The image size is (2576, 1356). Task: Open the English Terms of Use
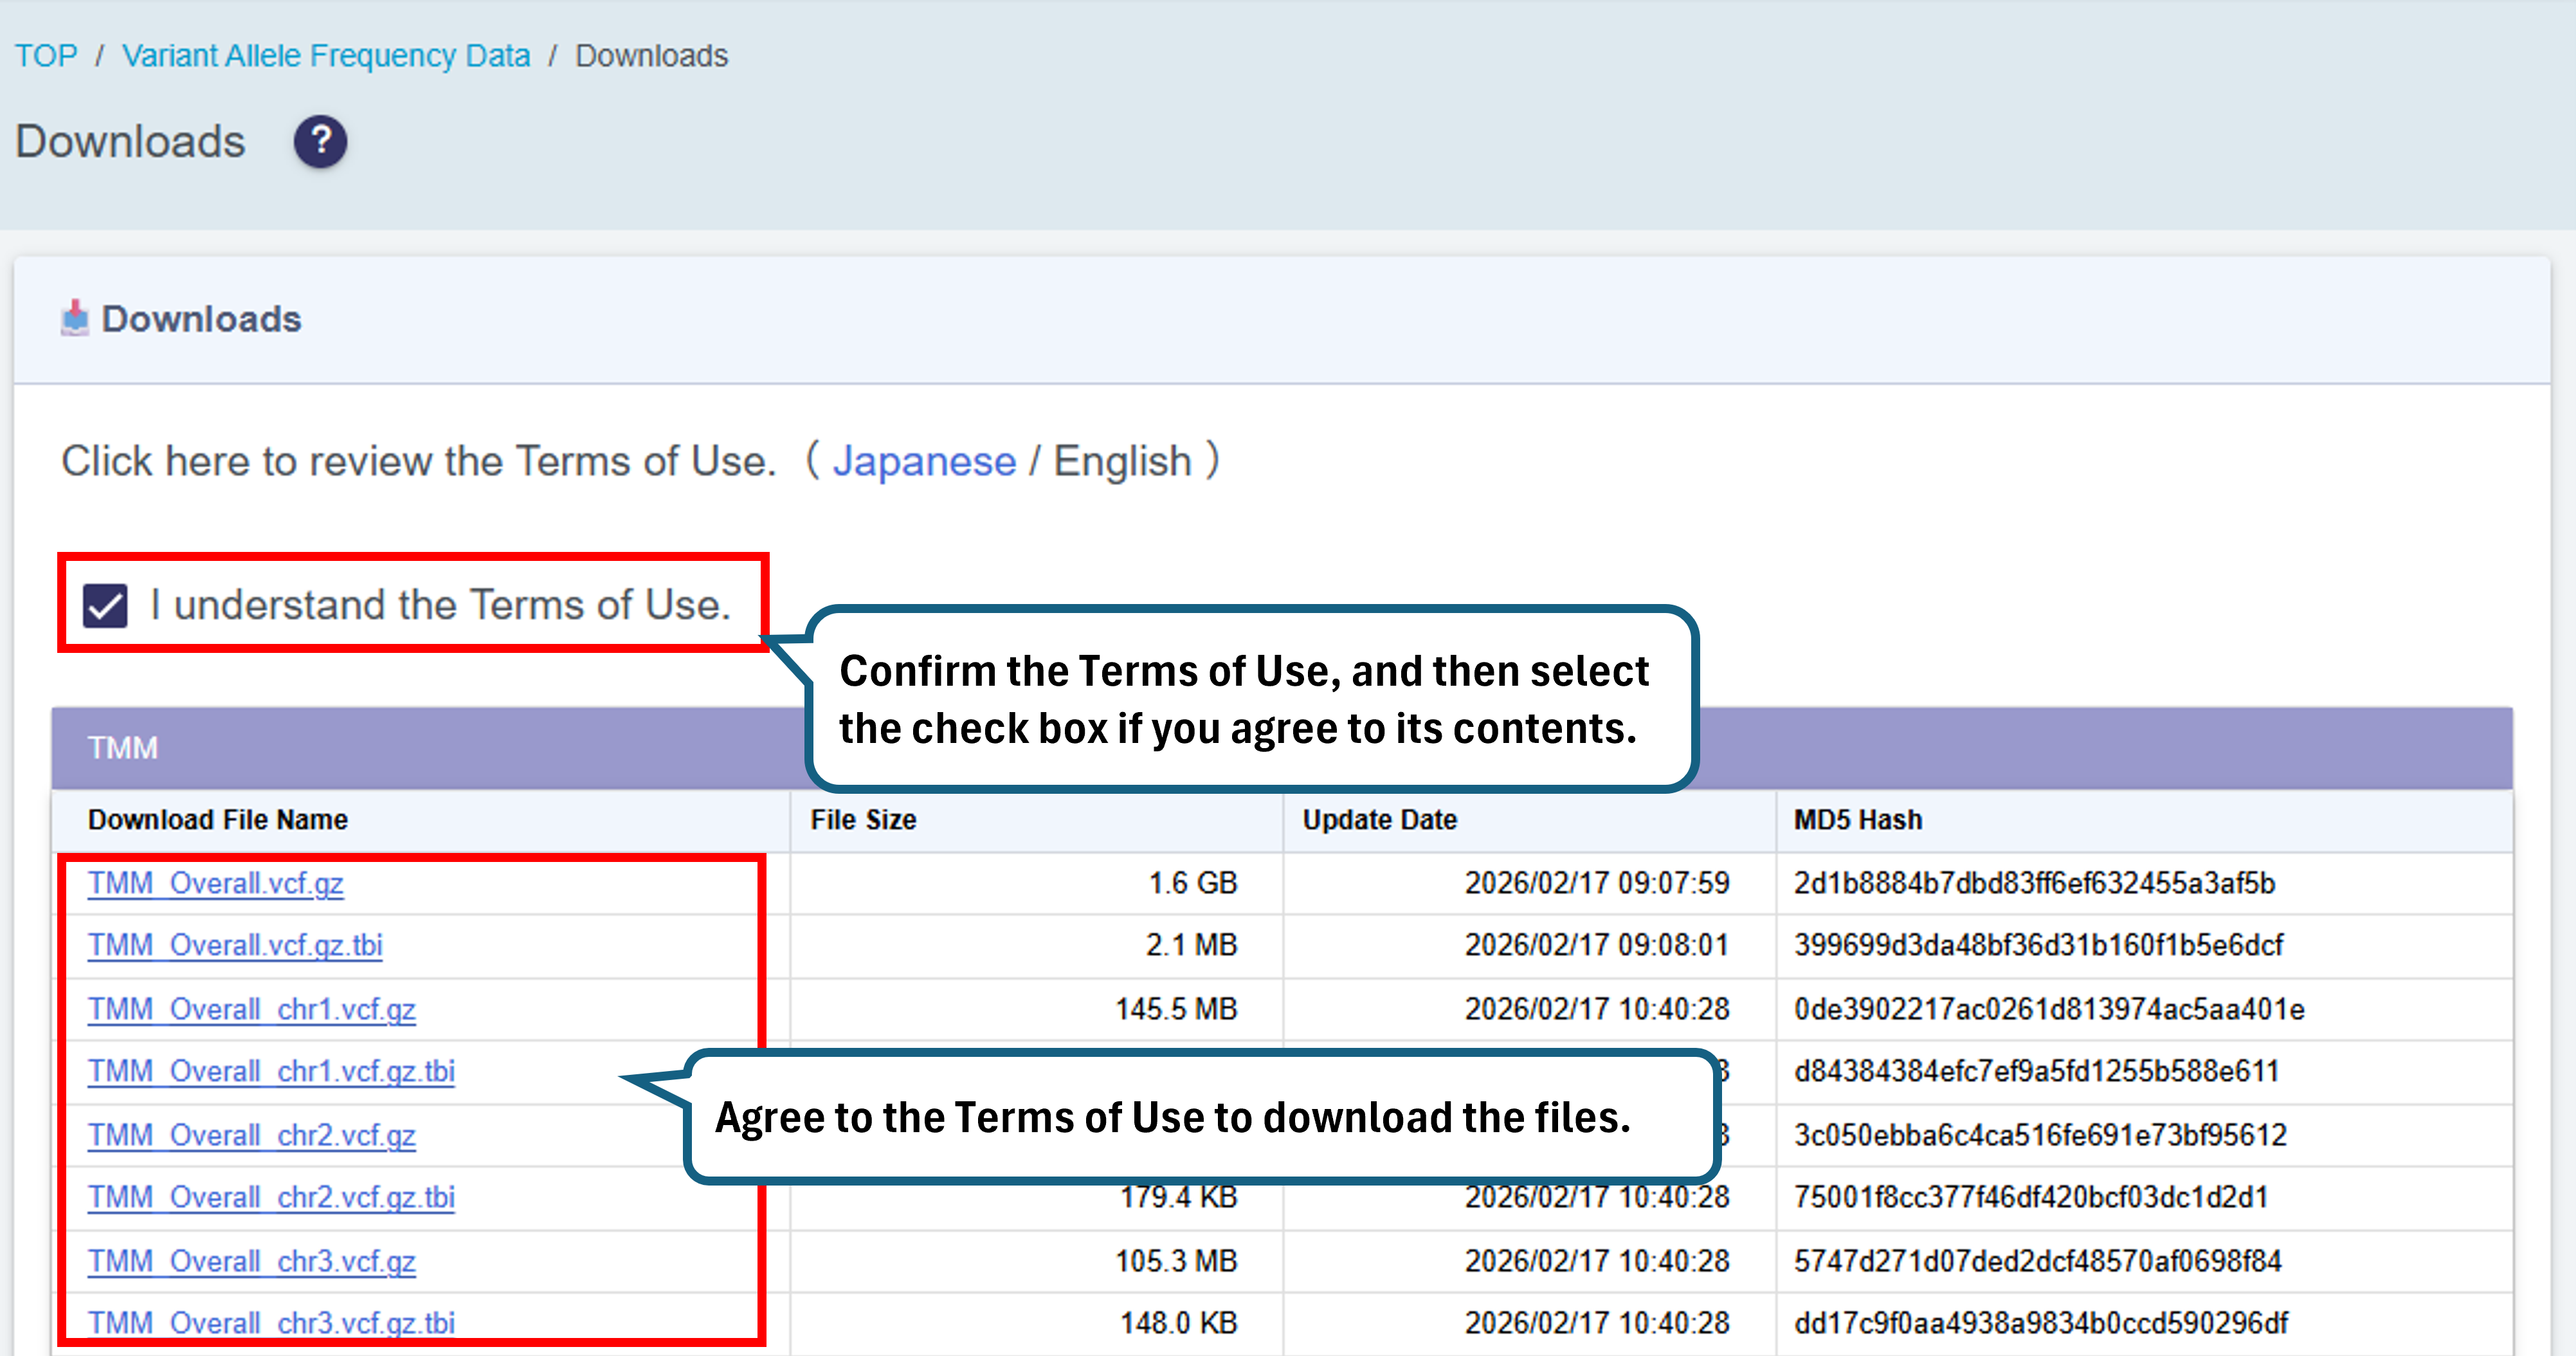(1122, 461)
